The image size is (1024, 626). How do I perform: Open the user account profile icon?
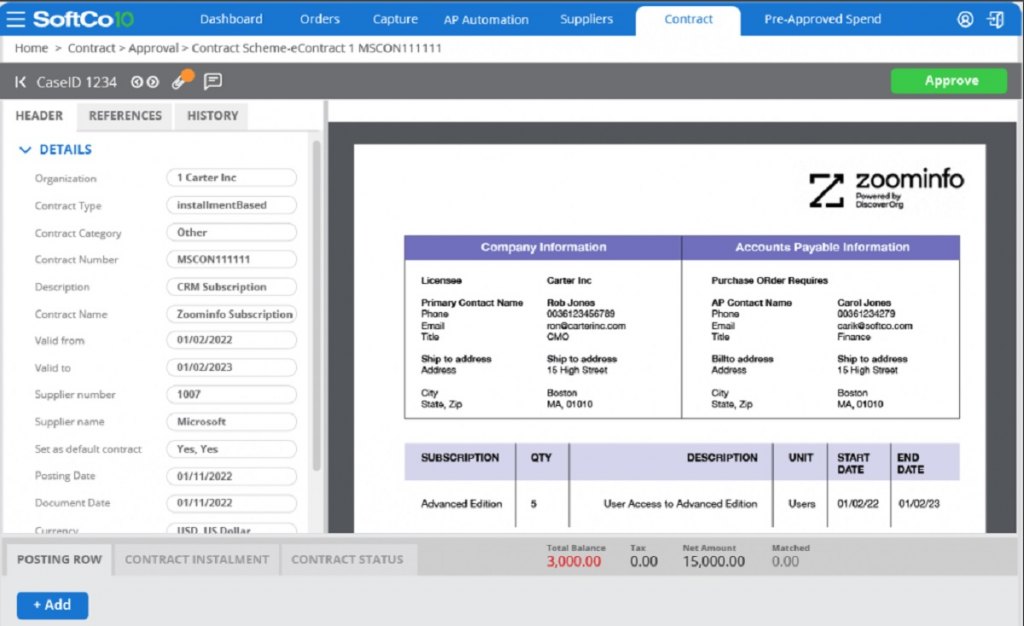click(x=965, y=19)
